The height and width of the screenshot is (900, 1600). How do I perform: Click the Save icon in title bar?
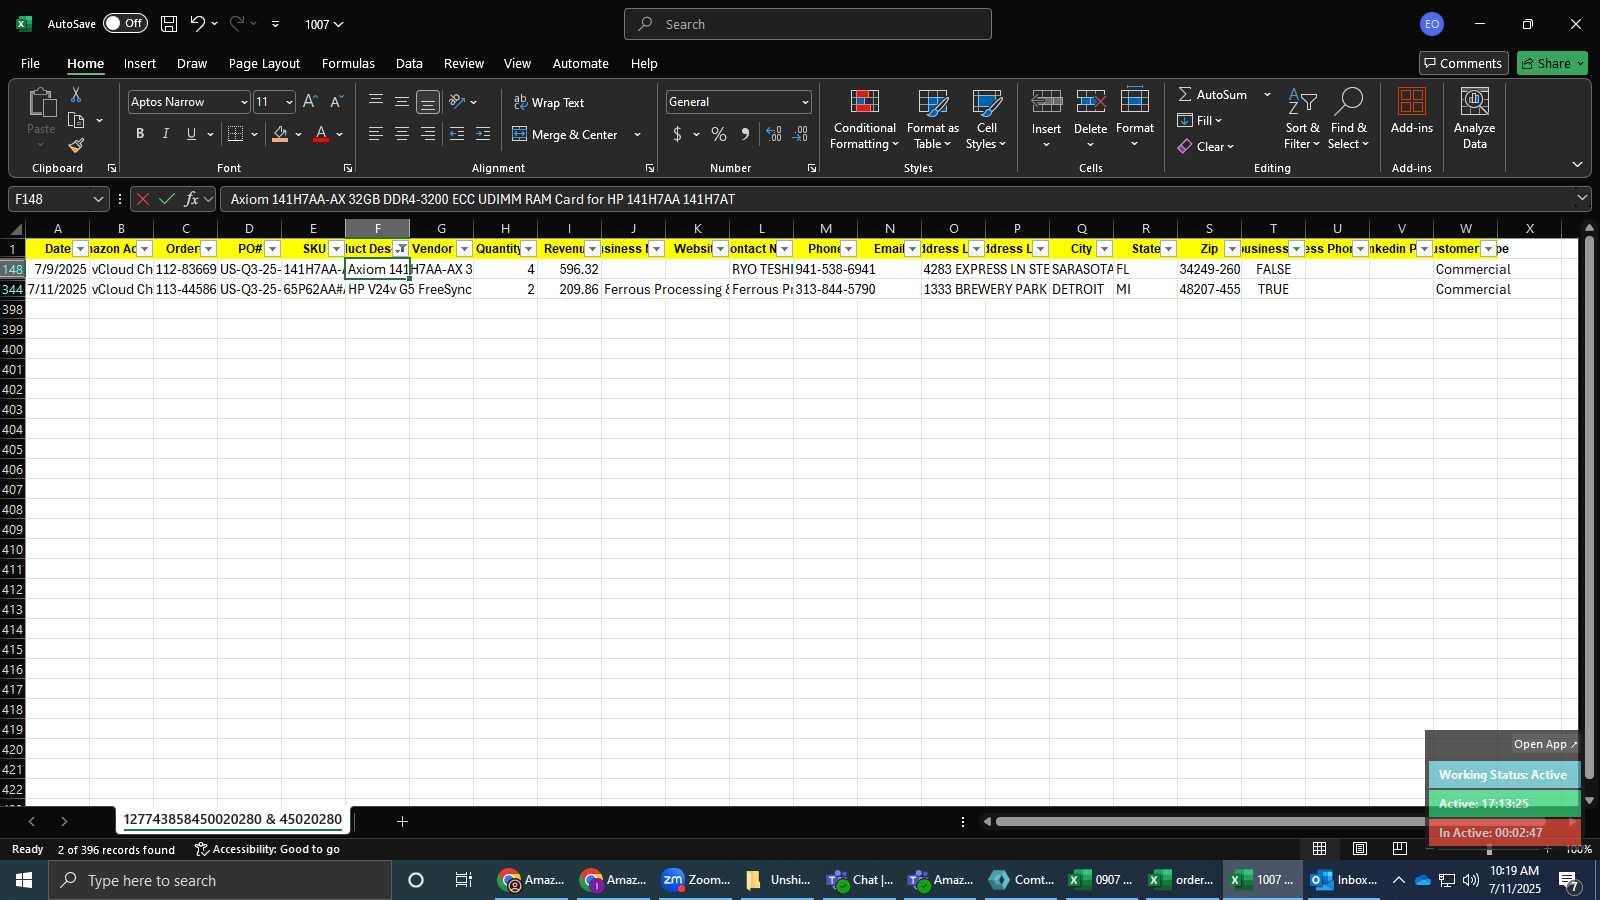click(x=169, y=24)
